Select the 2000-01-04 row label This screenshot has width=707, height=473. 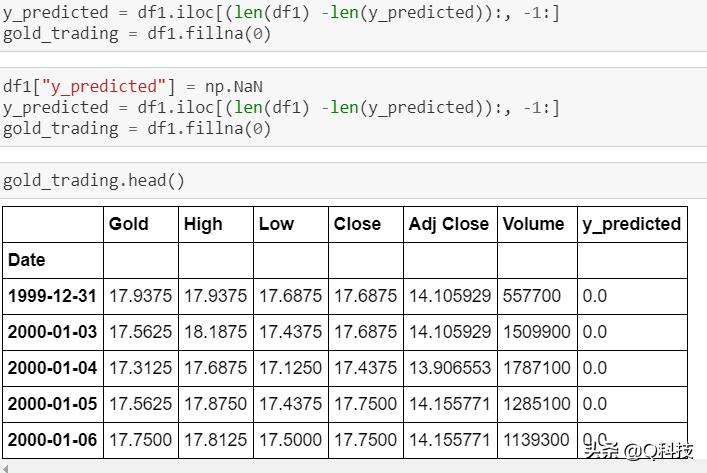click(51, 368)
